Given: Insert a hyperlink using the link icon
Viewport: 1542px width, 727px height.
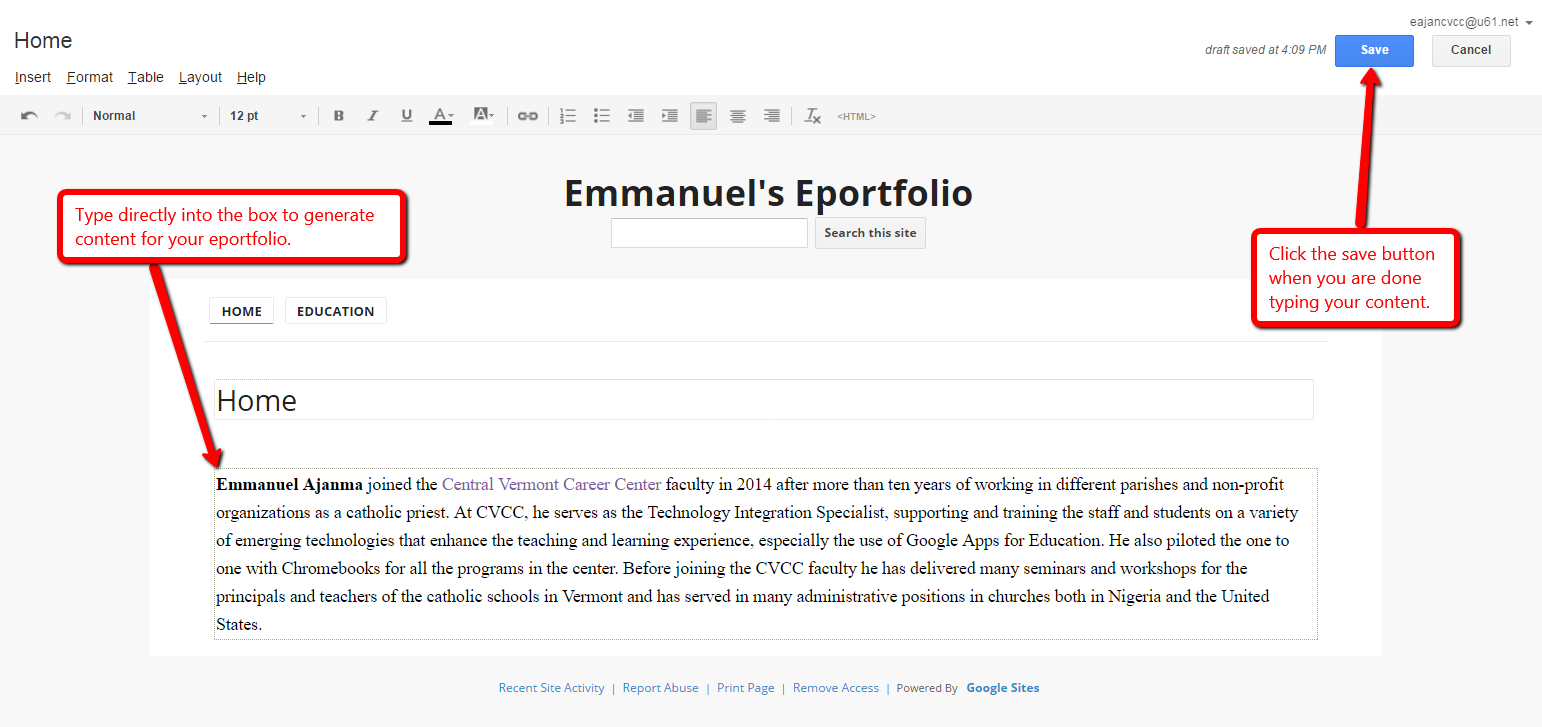Looking at the screenshot, I should pyautogui.click(x=527, y=115).
